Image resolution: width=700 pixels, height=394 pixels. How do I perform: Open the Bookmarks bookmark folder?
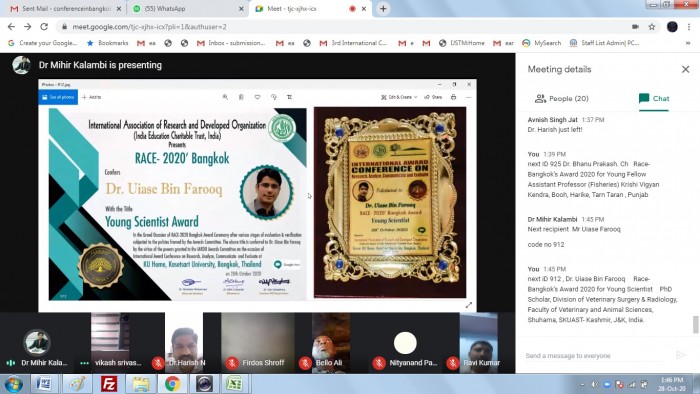point(108,43)
